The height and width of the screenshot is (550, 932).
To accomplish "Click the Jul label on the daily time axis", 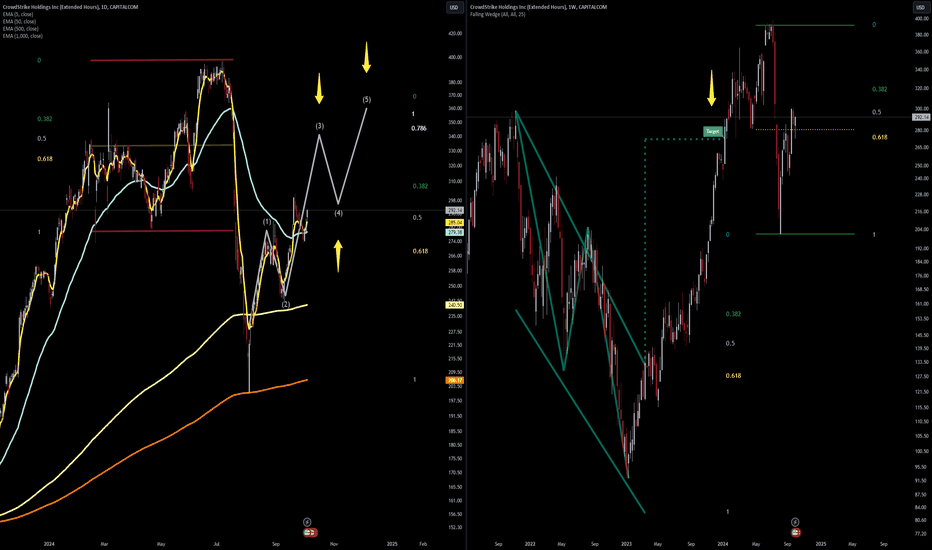I will 216,543.
